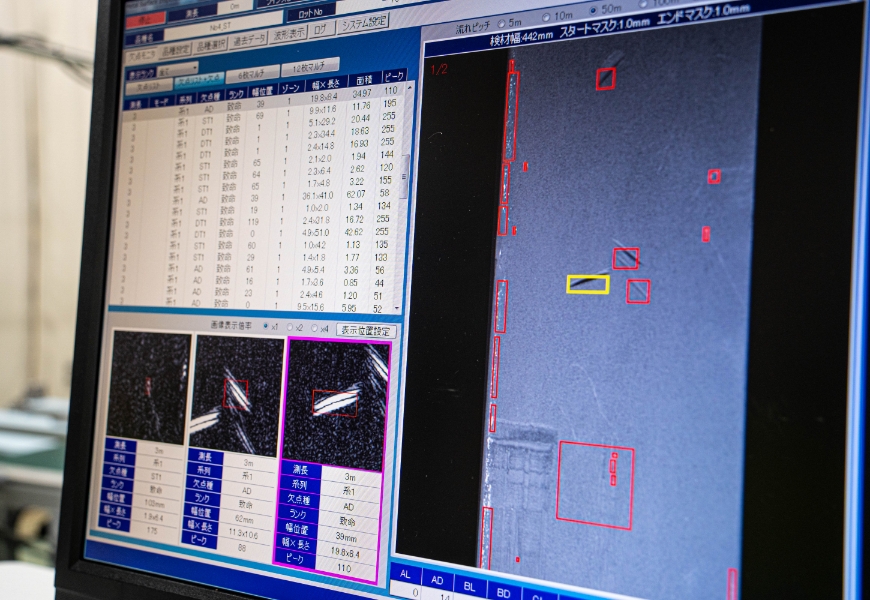Viewport: 870px width, 600px height.
Task: Open the システム設定 tab
Action: click(363, 24)
